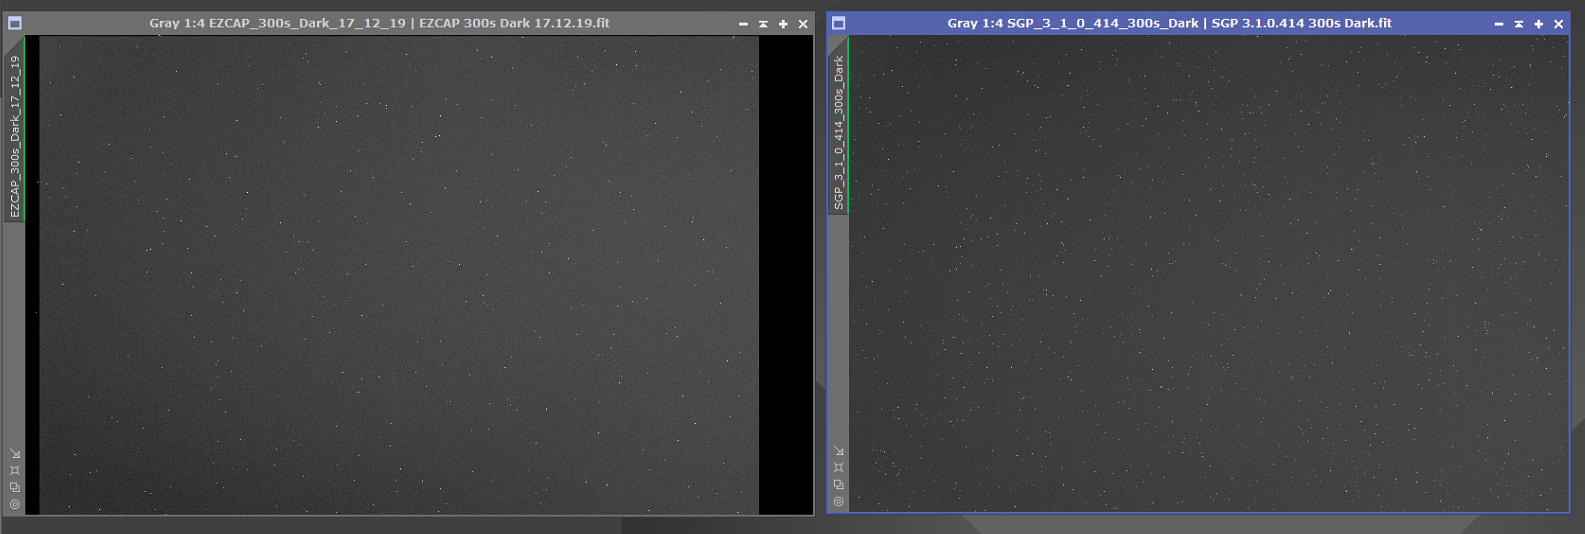Select the SGP_3_1_0_414_300s_Dark vertical view tab
1585x534 pixels.
[839, 132]
